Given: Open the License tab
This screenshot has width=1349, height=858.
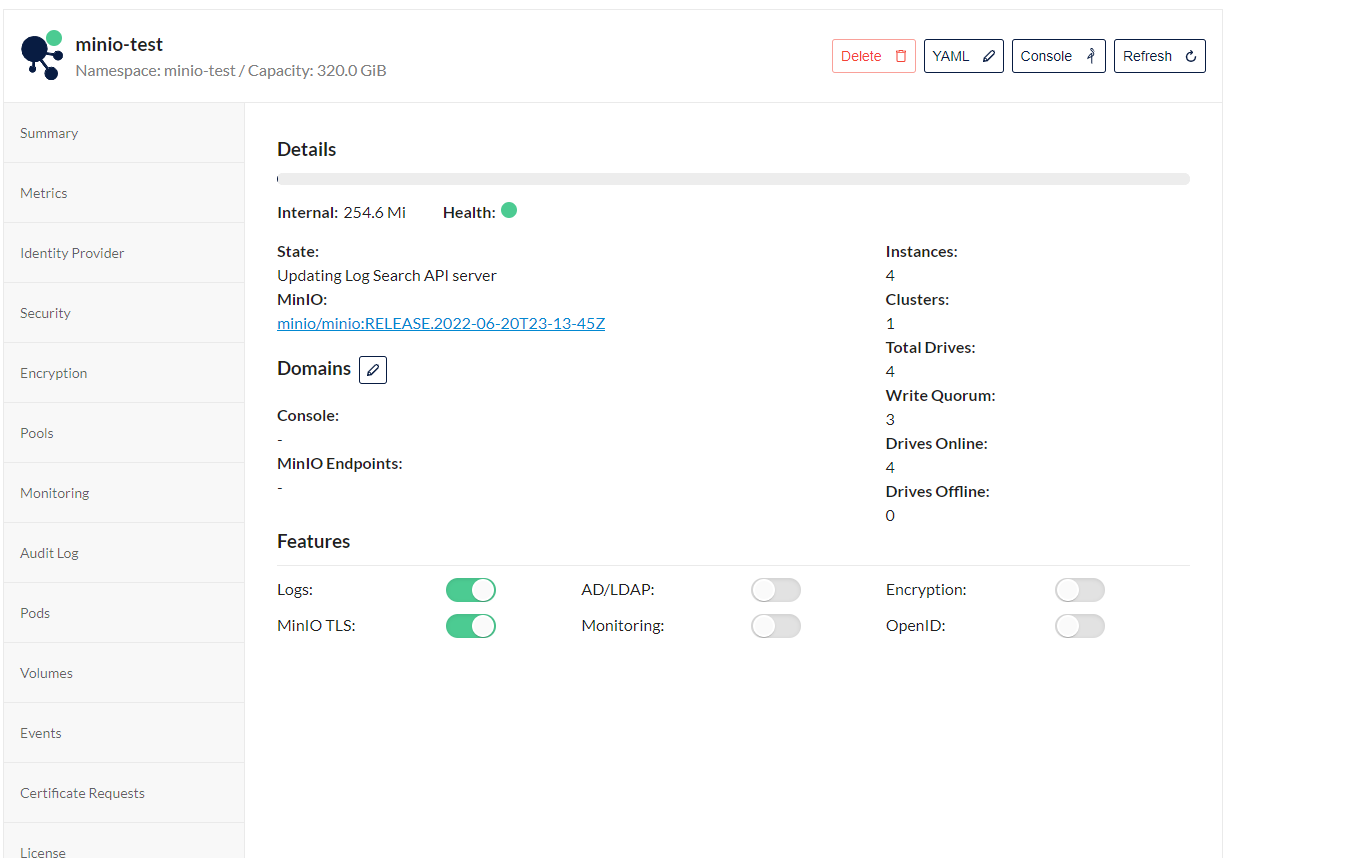Looking at the screenshot, I should (124, 841).
